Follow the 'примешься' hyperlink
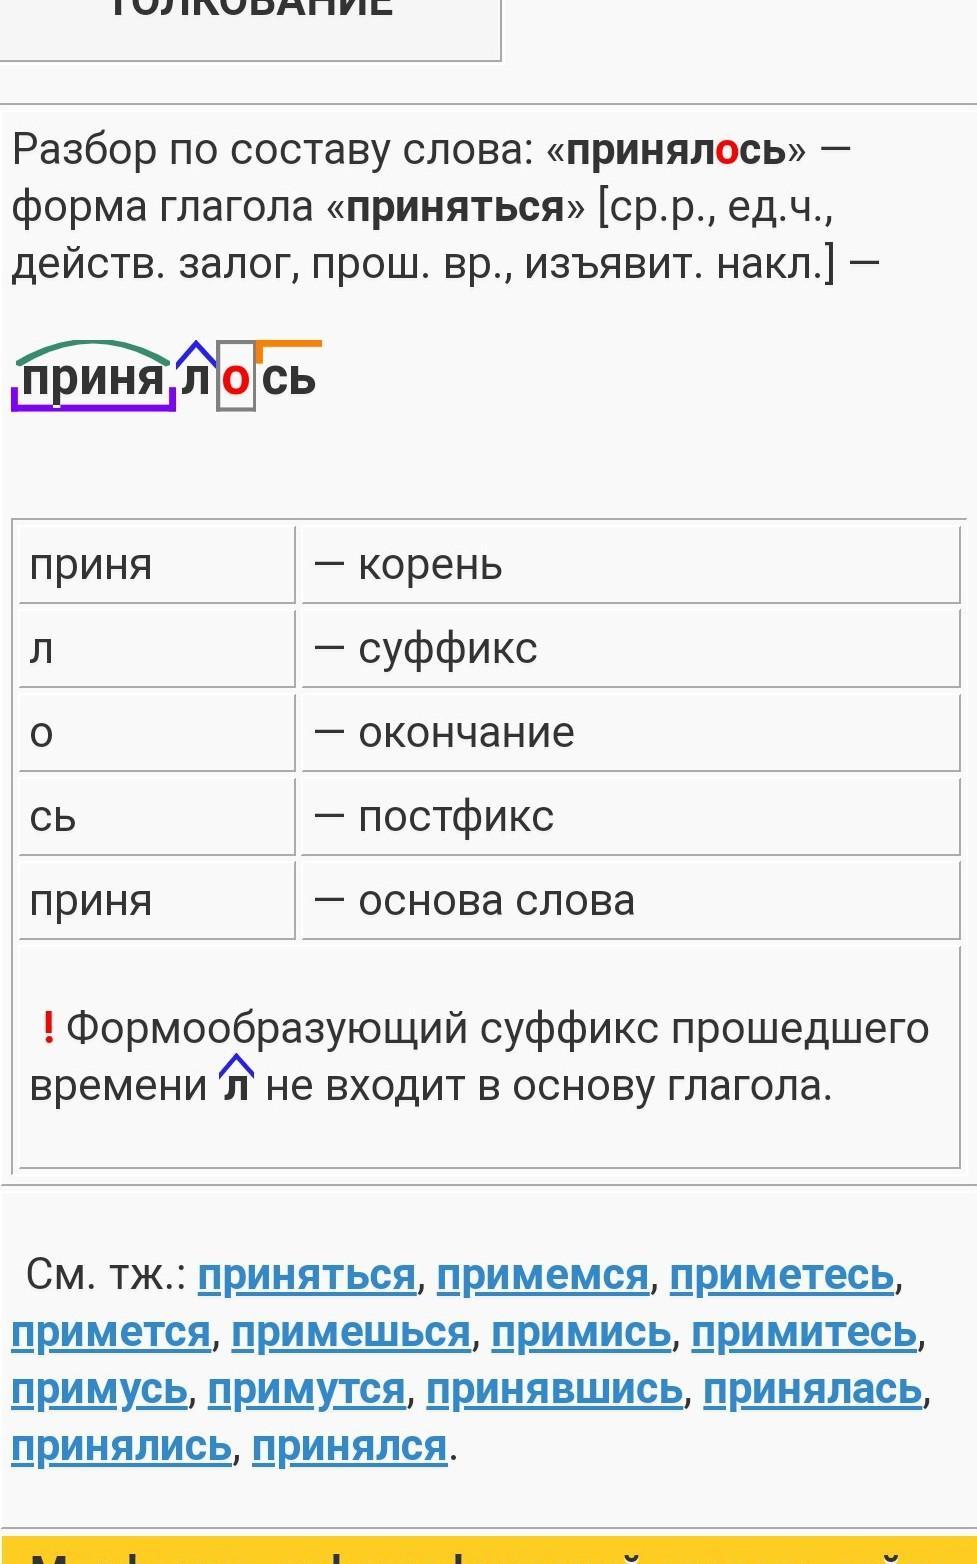977x1564 pixels. pos(350,1332)
